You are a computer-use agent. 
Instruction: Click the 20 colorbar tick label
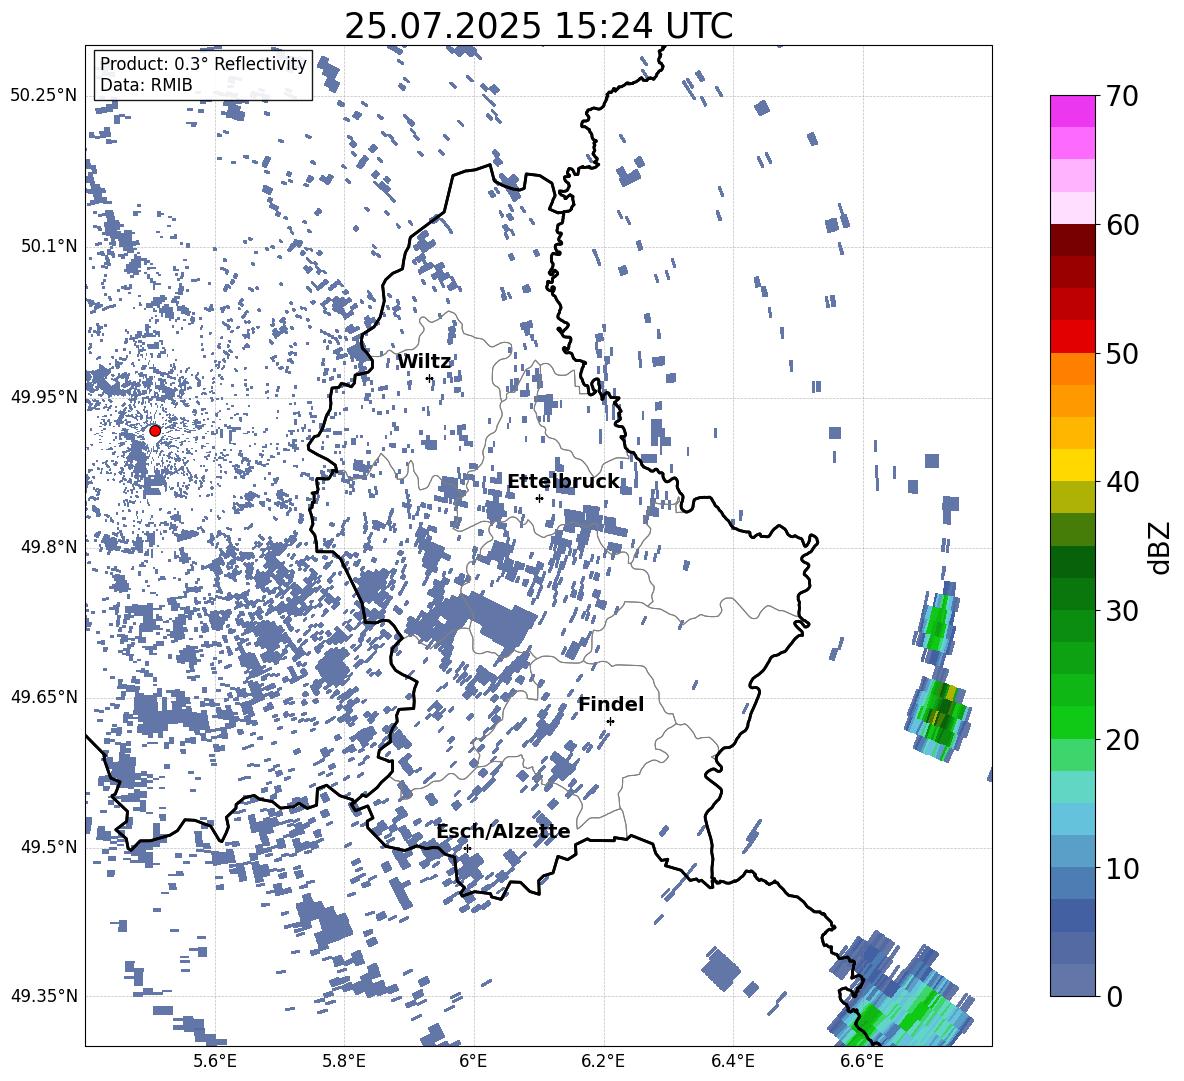click(x=1122, y=740)
